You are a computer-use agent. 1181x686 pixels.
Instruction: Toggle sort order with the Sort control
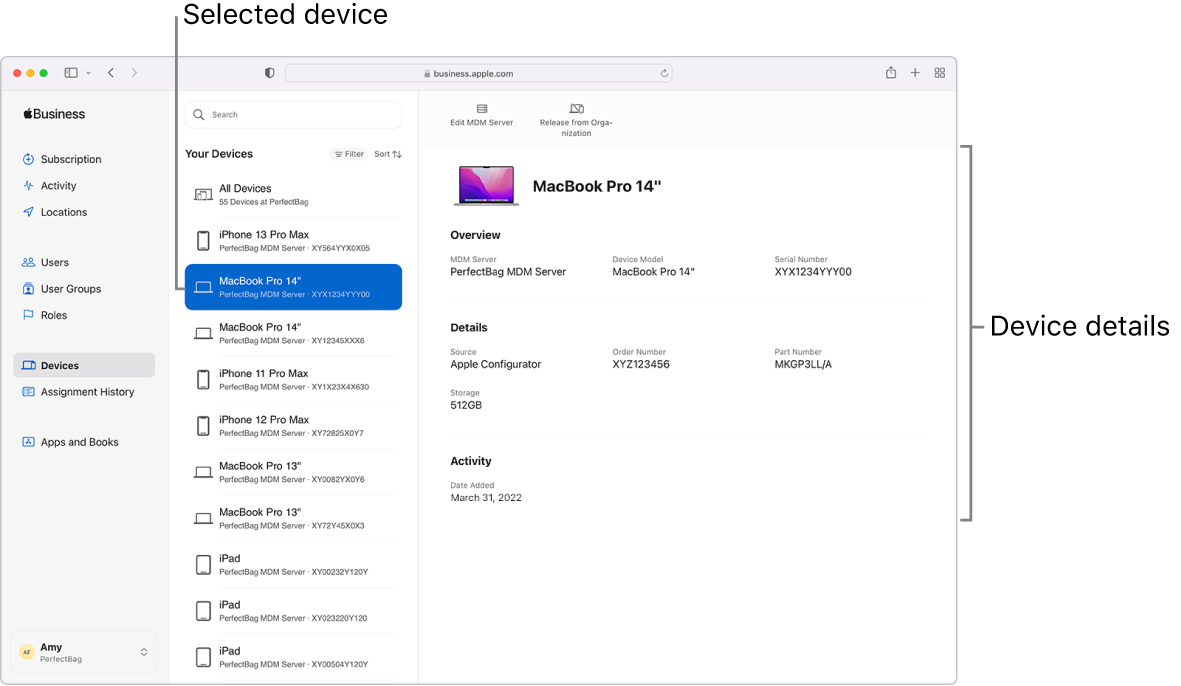(387, 154)
